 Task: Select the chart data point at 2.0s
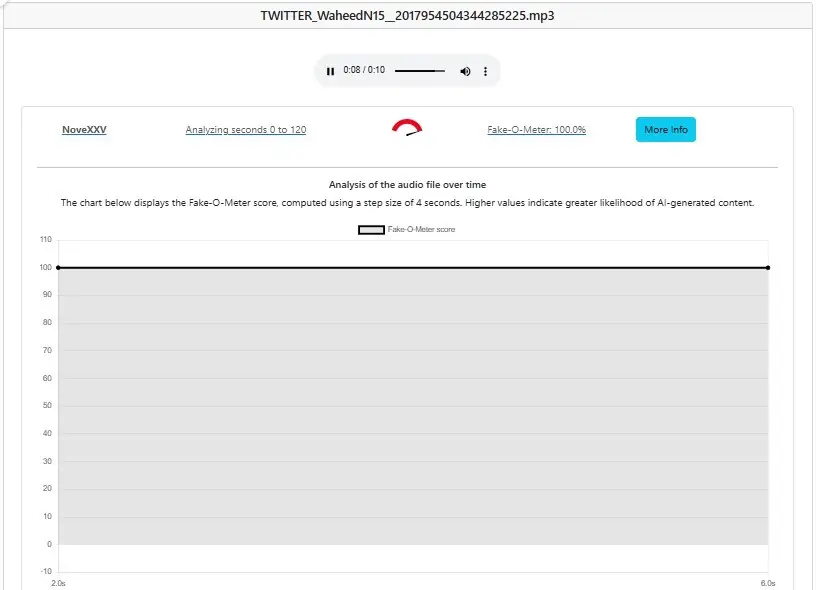point(58,267)
